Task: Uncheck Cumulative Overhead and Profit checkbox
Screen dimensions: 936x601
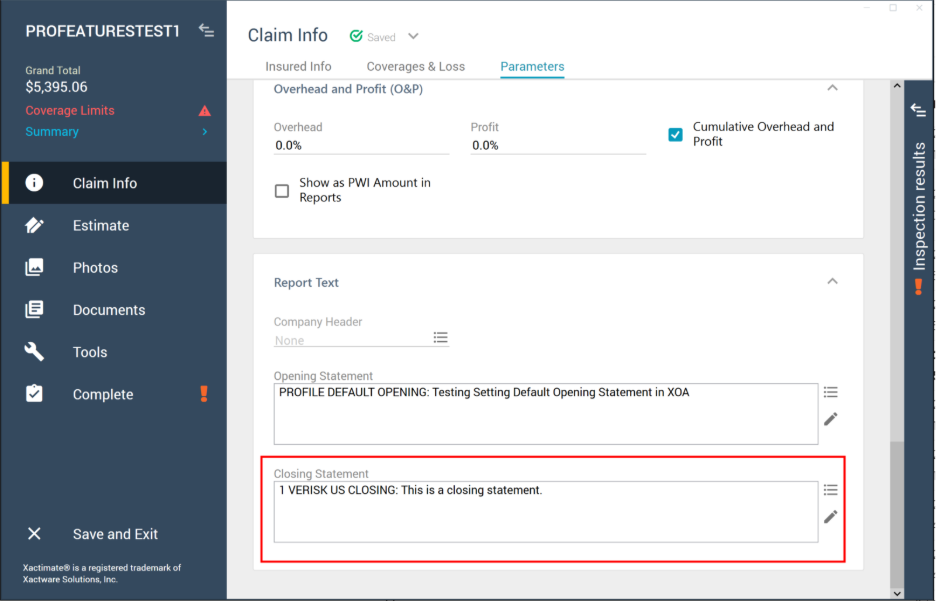Action: click(676, 134)
